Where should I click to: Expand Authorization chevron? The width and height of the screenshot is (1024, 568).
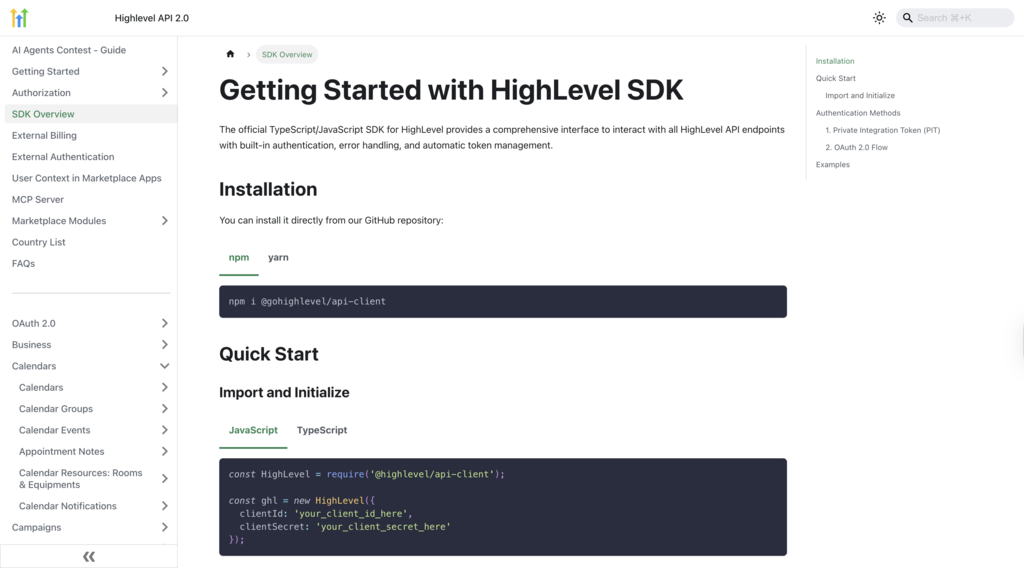tap(165, 93)
